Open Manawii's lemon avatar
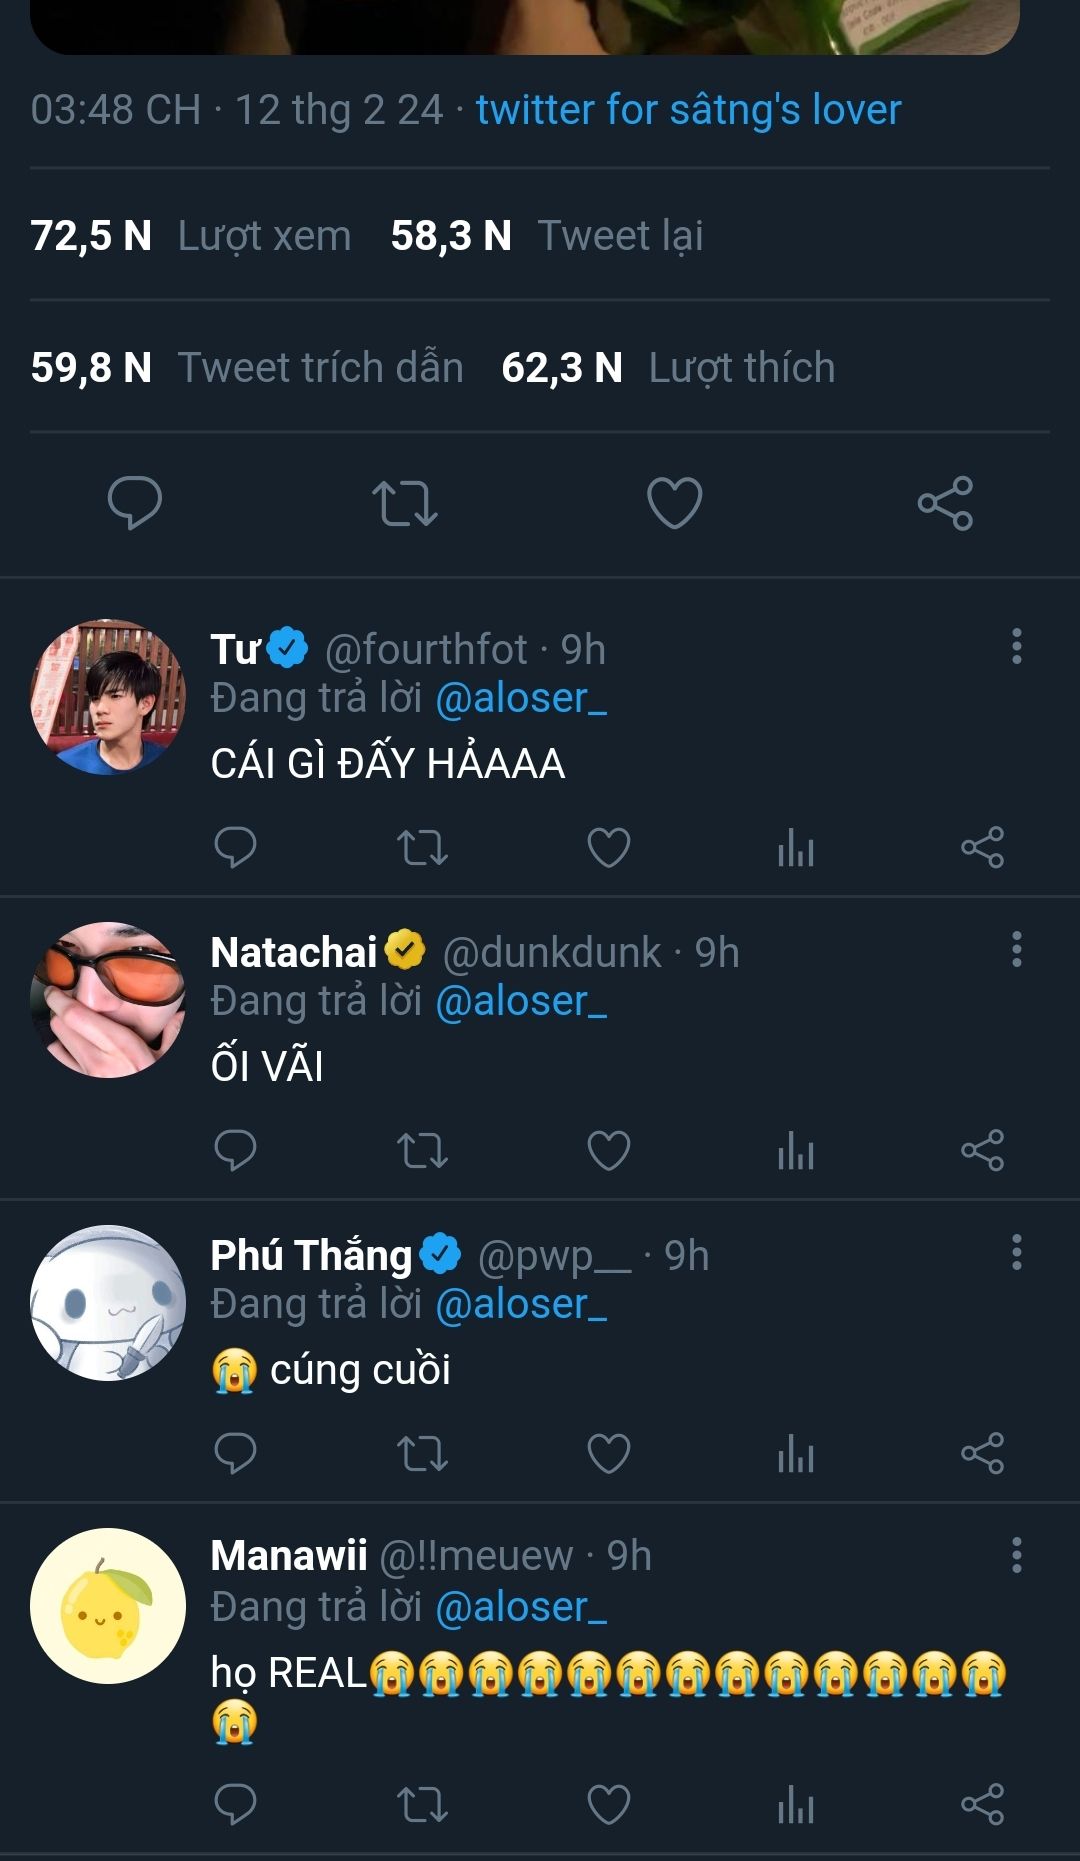Image resolution: width=1080 pixels, height=1861 pixels. tap(108, 1606)
